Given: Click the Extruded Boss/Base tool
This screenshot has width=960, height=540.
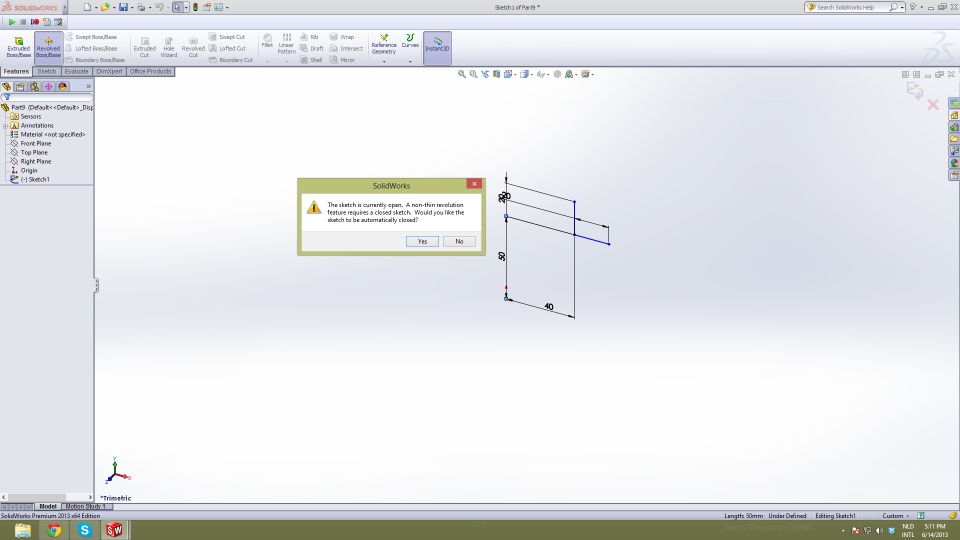Looking at the screenshot, I should [x=18, y=47].
